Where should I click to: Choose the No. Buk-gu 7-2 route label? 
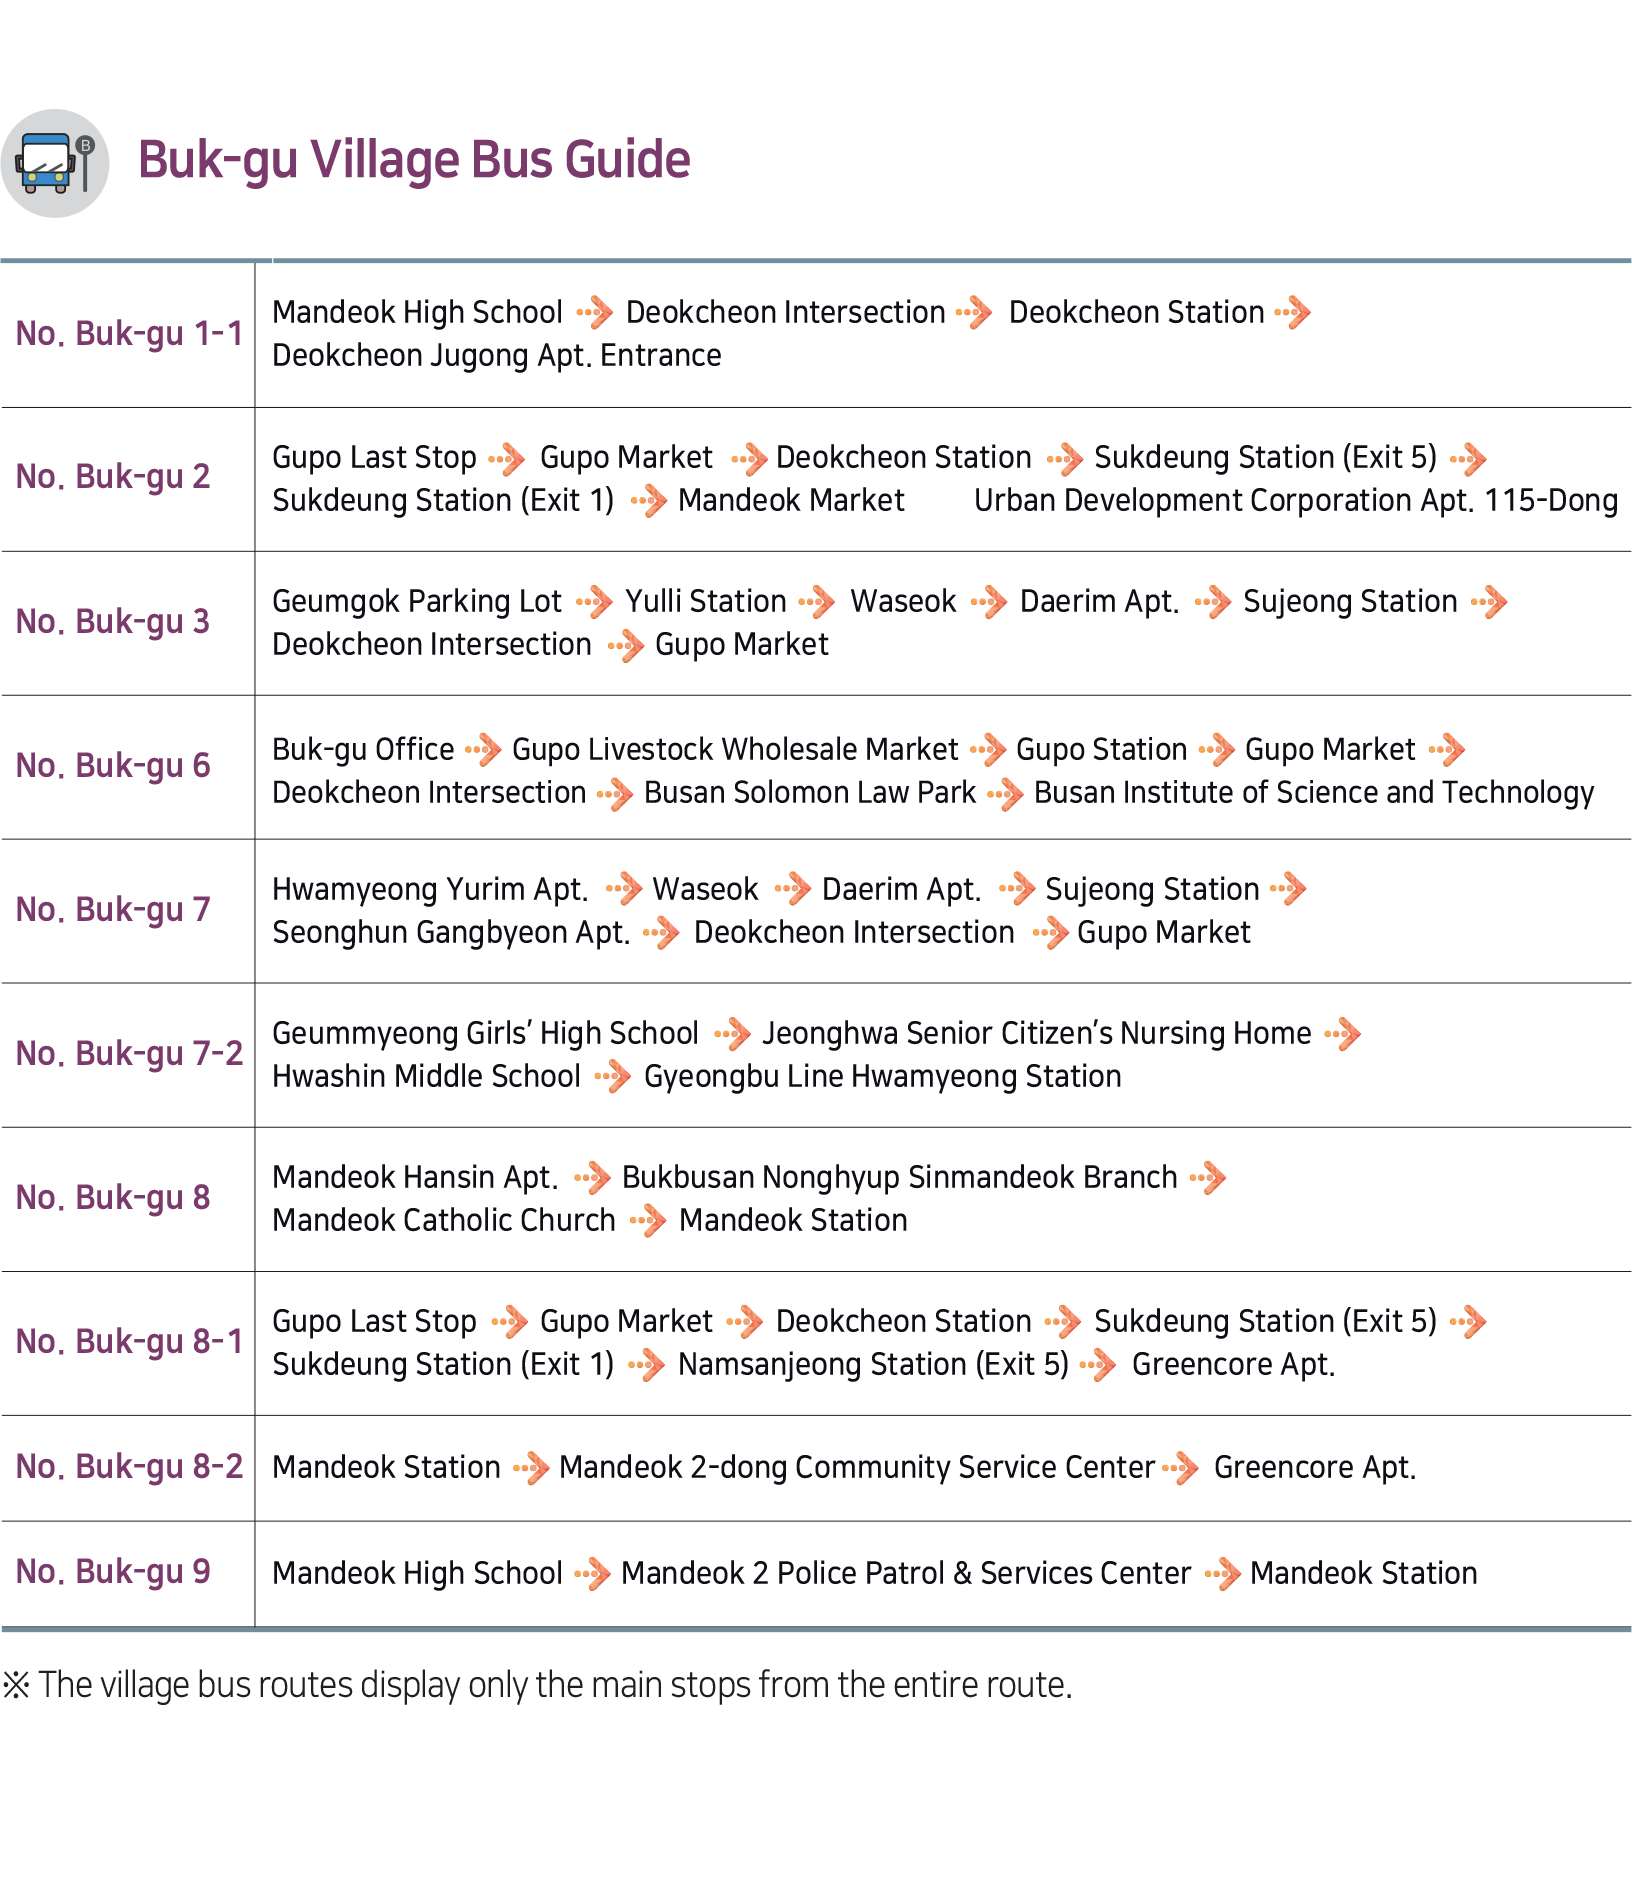129,1054
